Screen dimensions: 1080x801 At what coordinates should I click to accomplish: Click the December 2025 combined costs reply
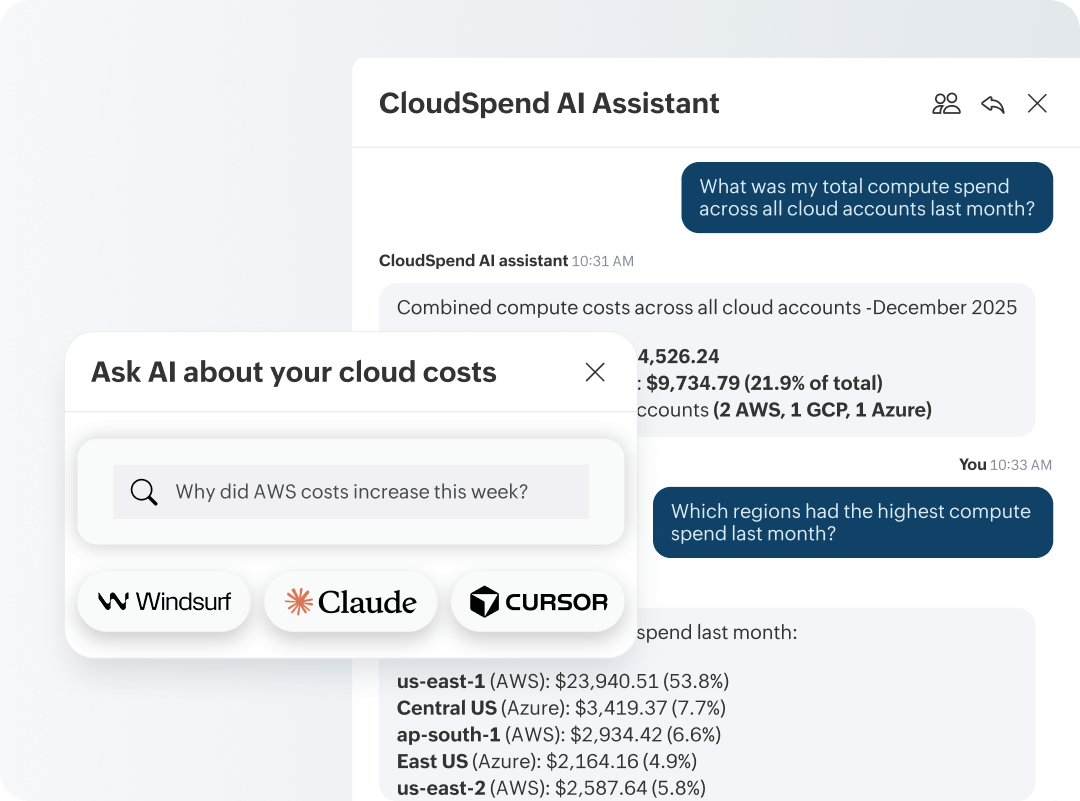click(x=706, y=308)
